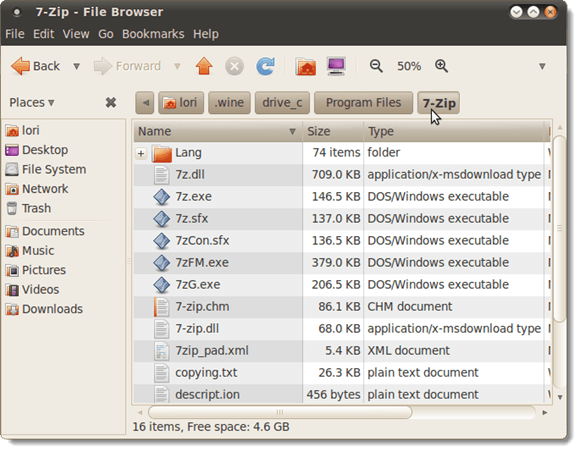Click the Forward navigation button
This screenshot has width=580, height=452.
[x=127, y=67]
